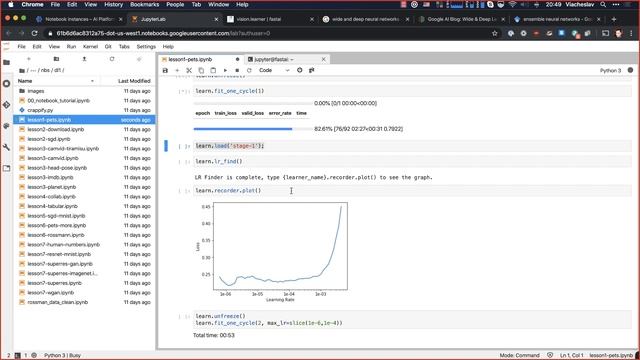Open a new Chrome tab
This screenshot has width=640, height=360.
click(613, 19)
